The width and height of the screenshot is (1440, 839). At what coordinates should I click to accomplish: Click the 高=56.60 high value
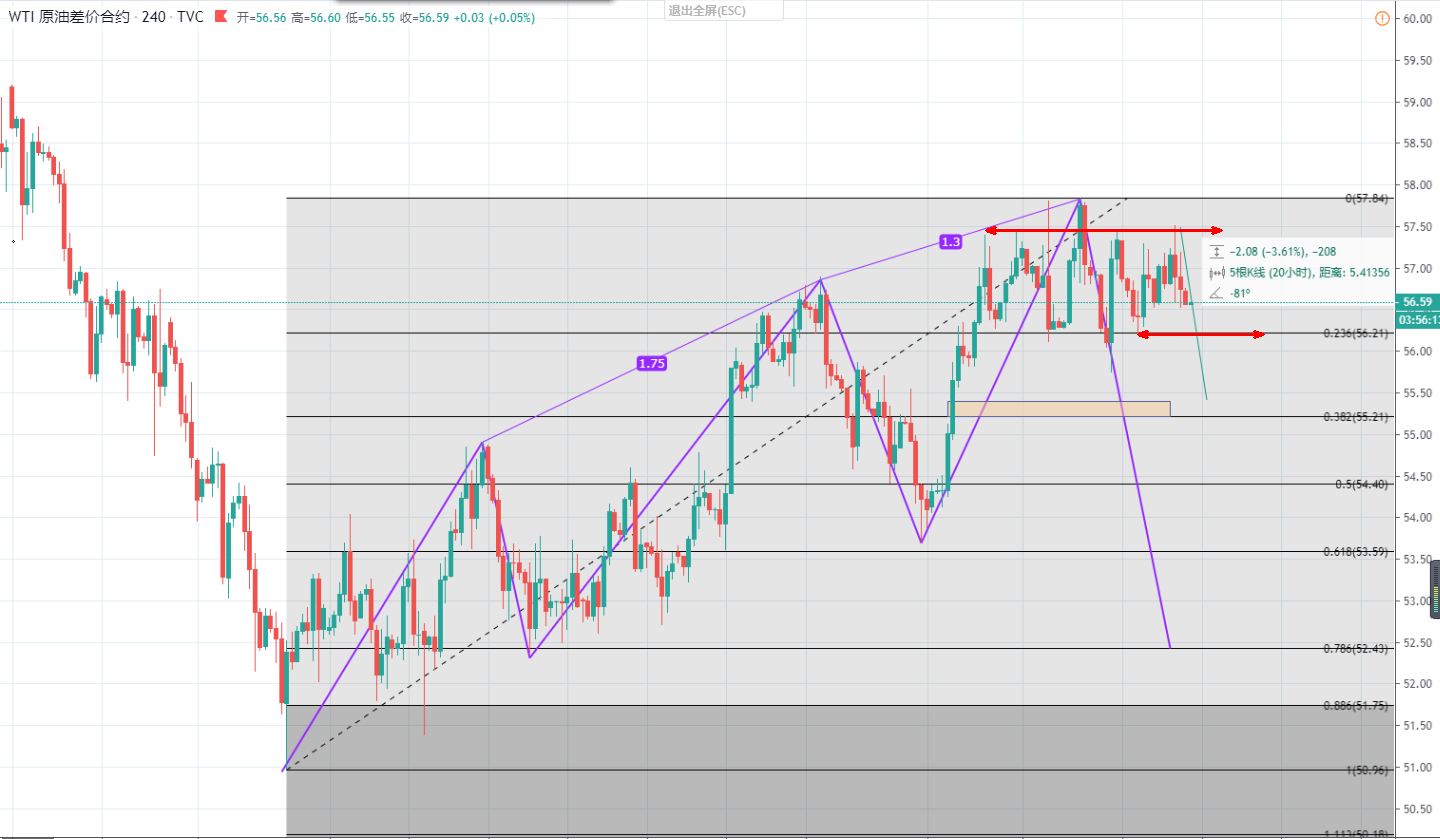click(315, 18)
